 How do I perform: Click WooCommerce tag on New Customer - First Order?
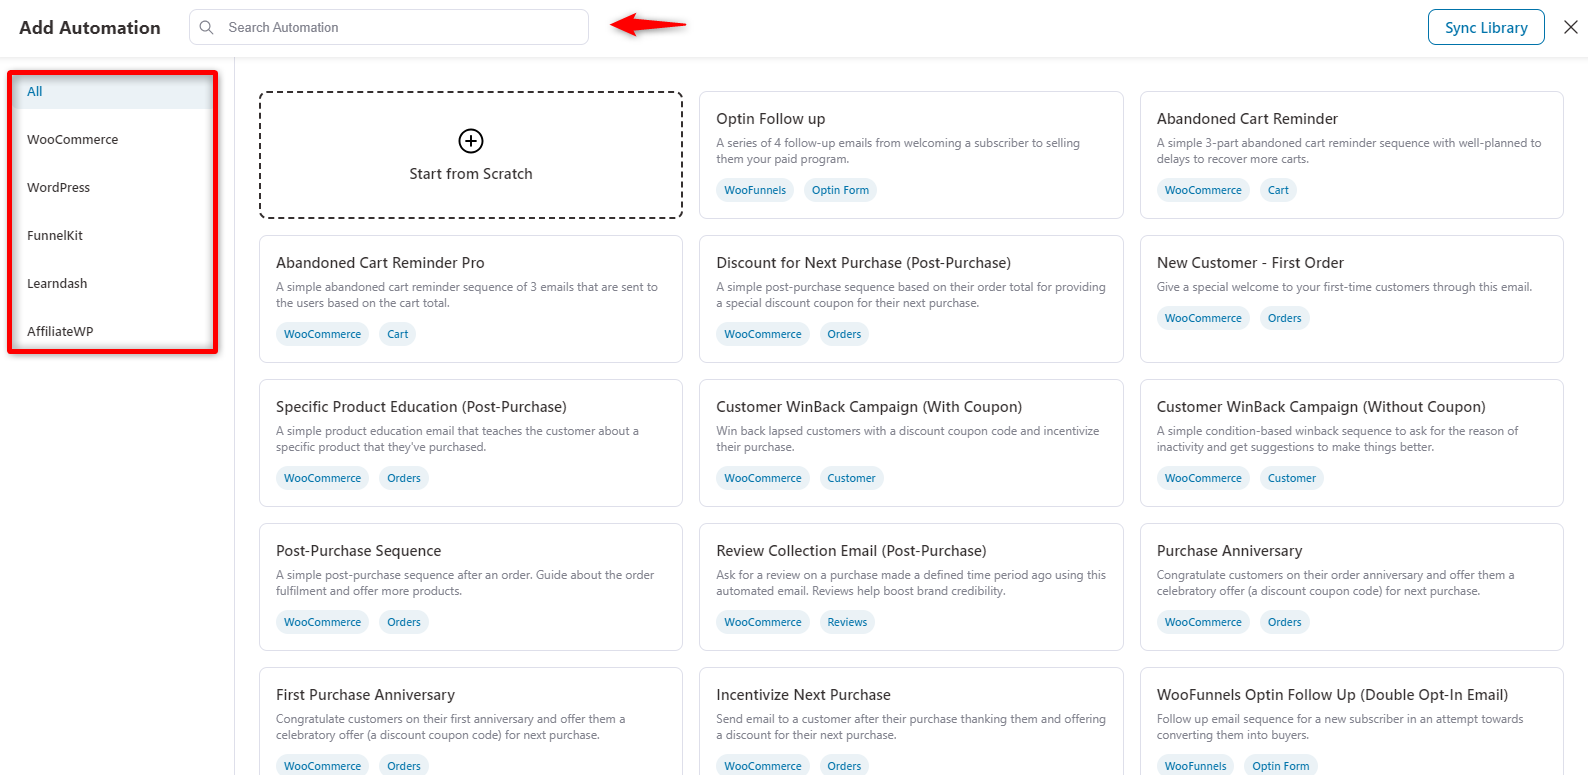1203,318
